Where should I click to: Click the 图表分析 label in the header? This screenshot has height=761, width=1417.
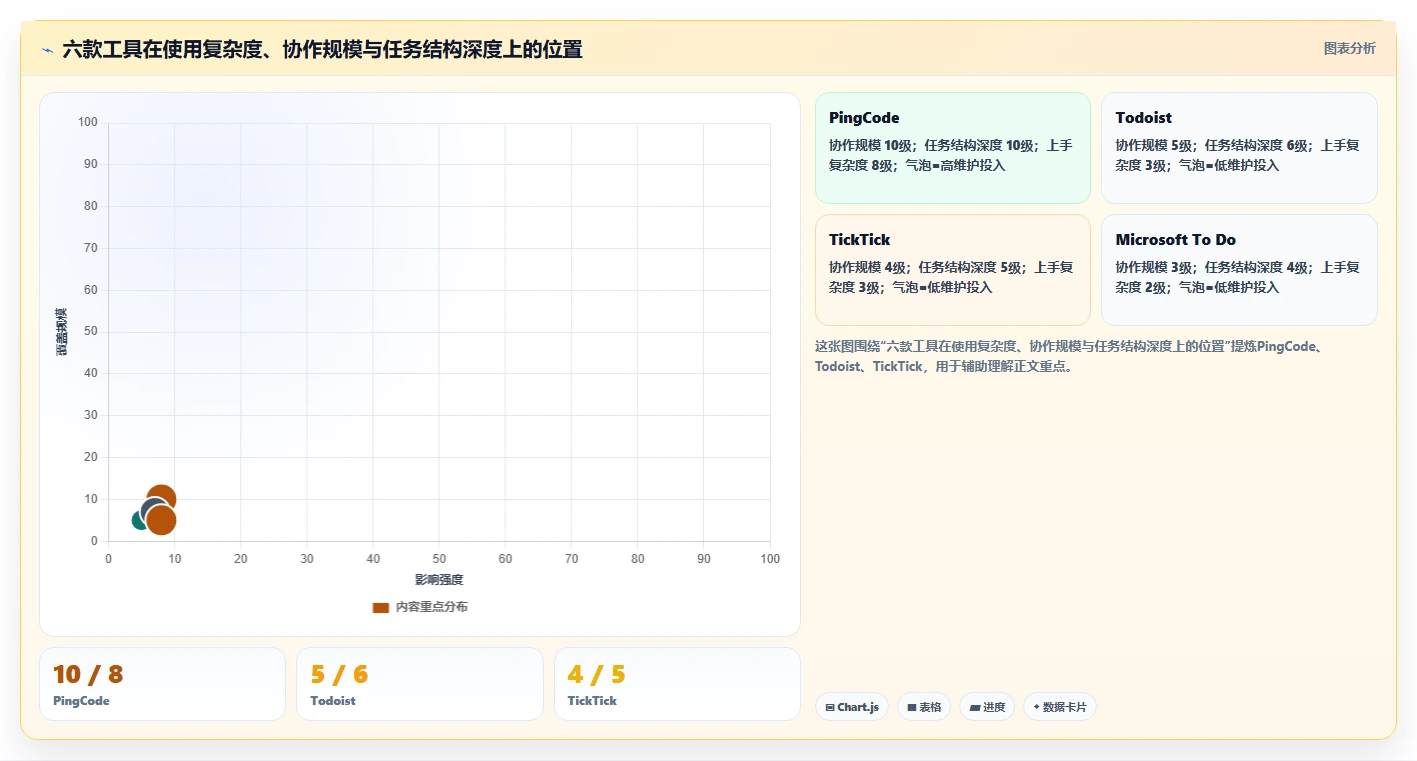pyautogui.click(x=1349, y=48)
